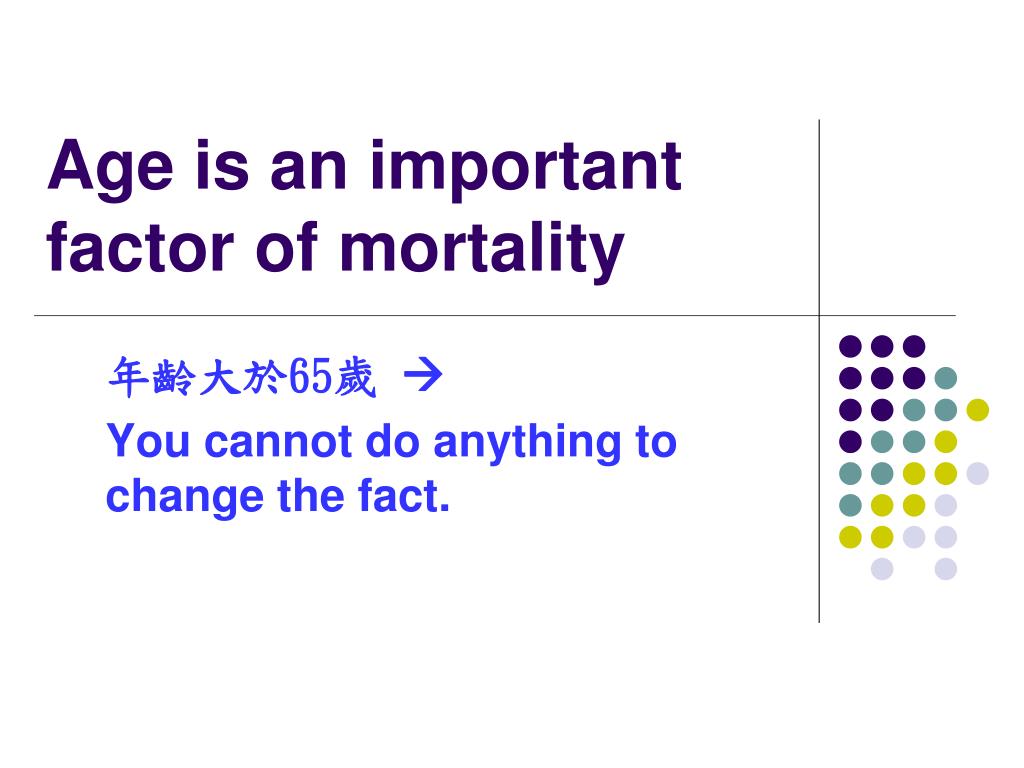1024x768 pixels.
Task: Click the vertical divider line
Action: (819, 371)
